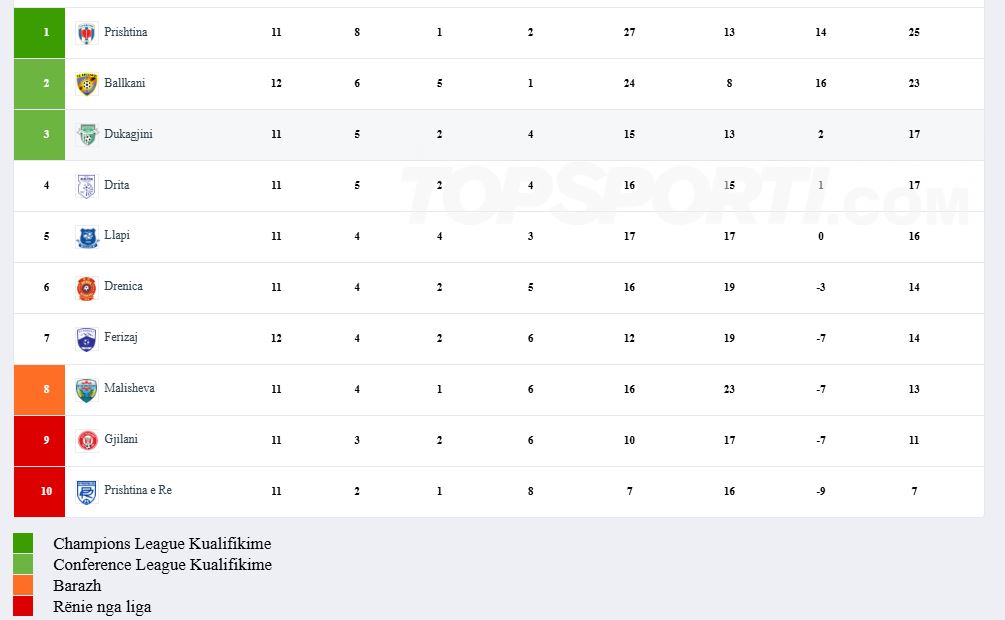Click the Gjilani club badge
Screen dimensions: 1005x620
pyautogui.click(x=87, y=440)
